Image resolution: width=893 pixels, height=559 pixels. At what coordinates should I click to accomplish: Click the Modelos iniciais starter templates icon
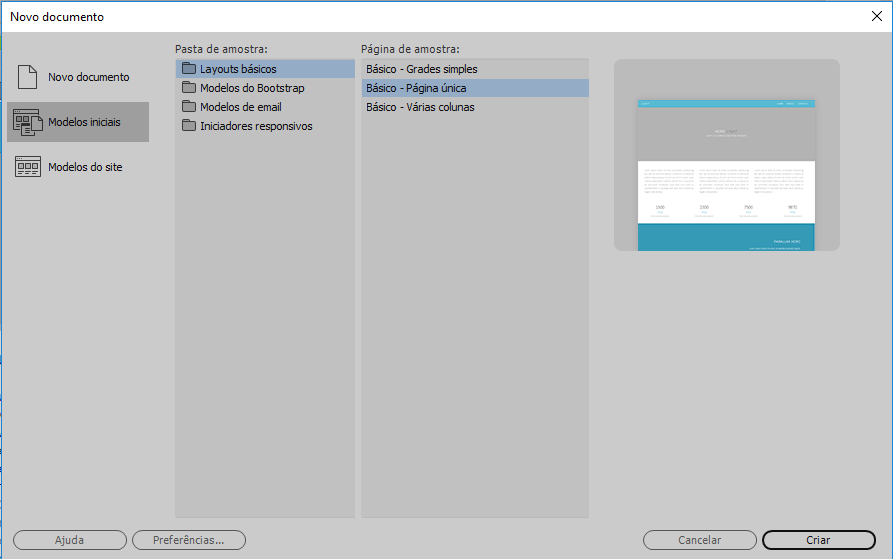click(x=27, y=122)
